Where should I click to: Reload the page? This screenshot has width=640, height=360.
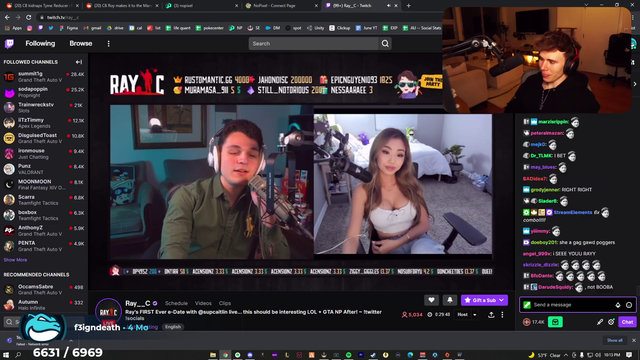(x=28, y=17)
